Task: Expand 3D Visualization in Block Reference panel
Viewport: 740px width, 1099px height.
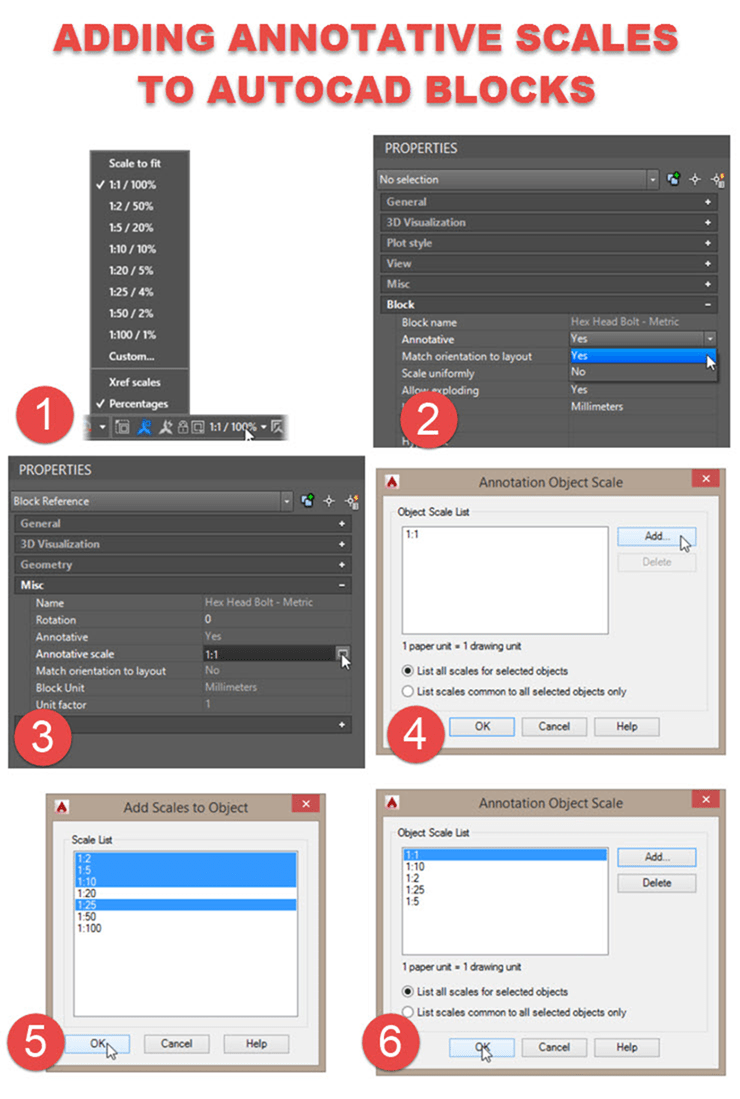Action: click(342, 544)
